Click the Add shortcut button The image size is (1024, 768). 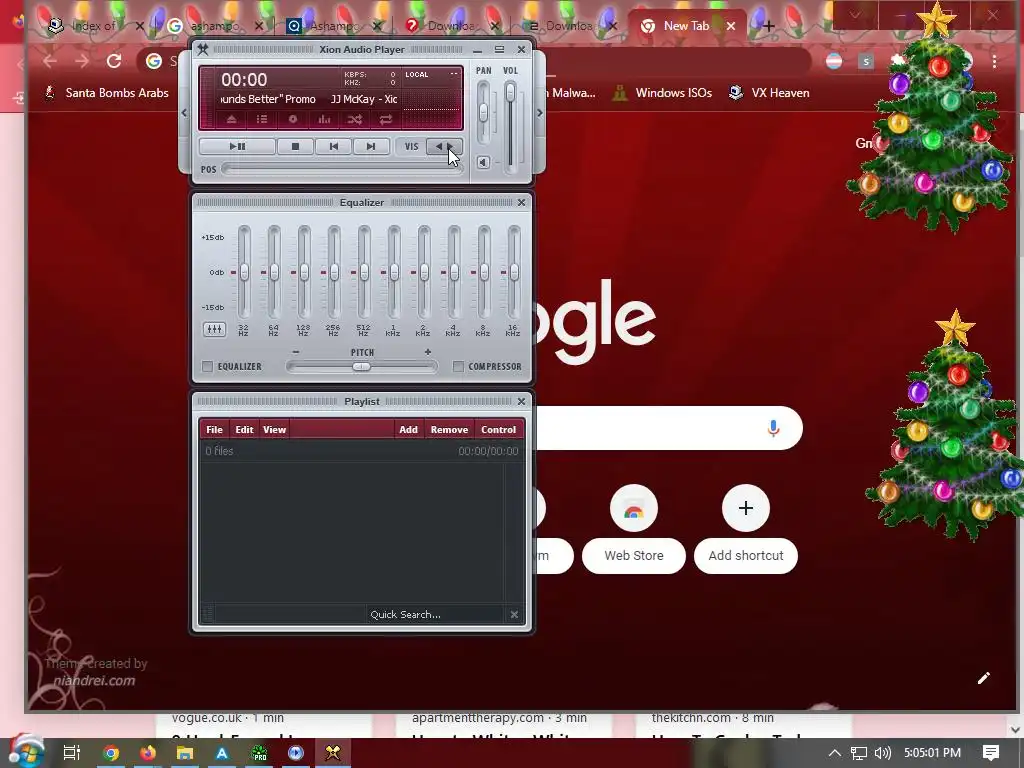point(746,529)
